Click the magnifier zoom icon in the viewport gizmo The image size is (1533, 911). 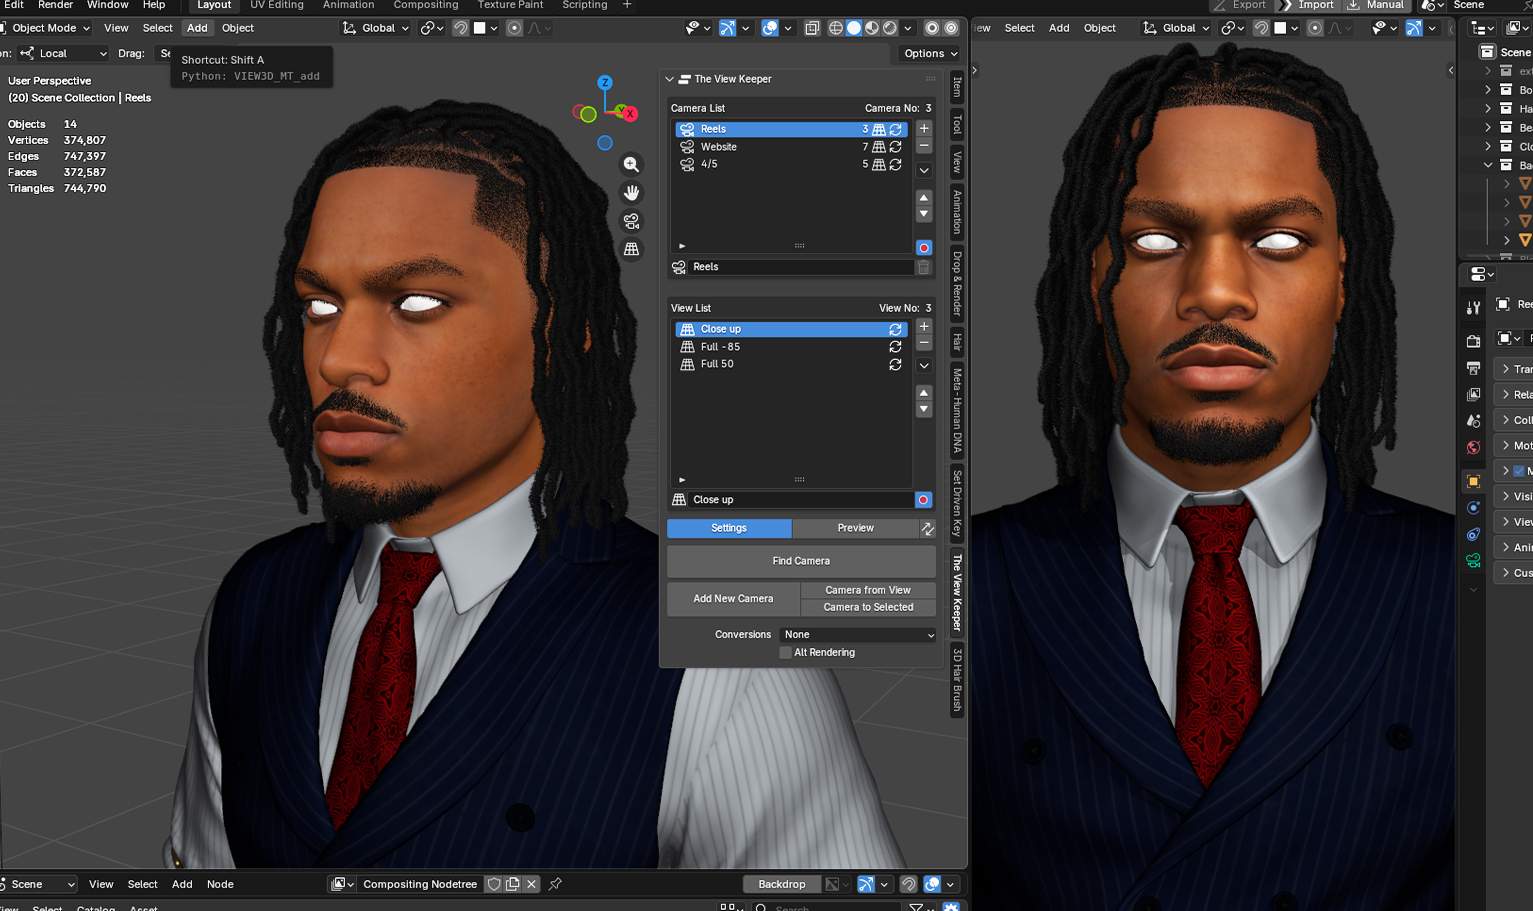(x=631, y=164)
